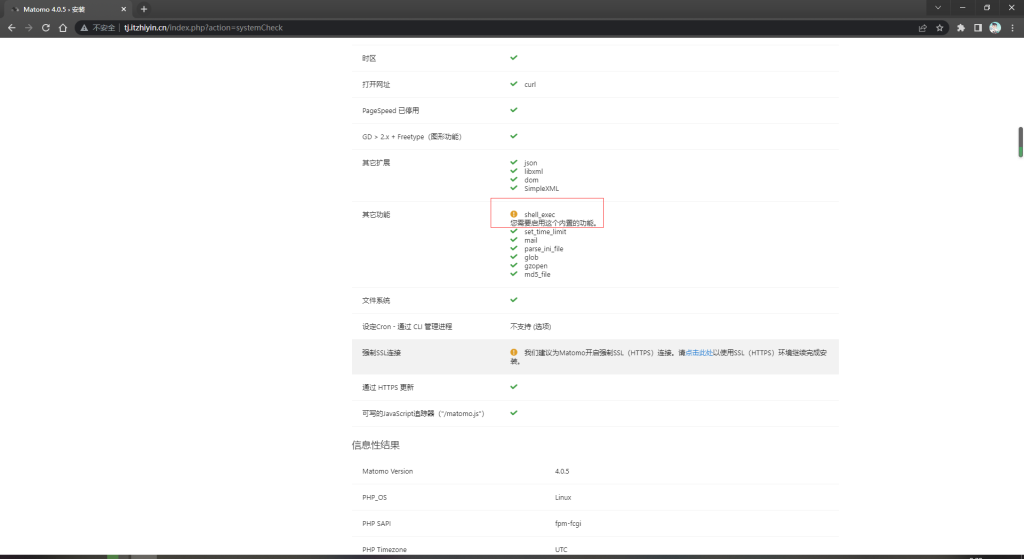Open the Chrome three-dot menu
The width and height of the screenshot is (1024, 559).
pos(1012,28)
